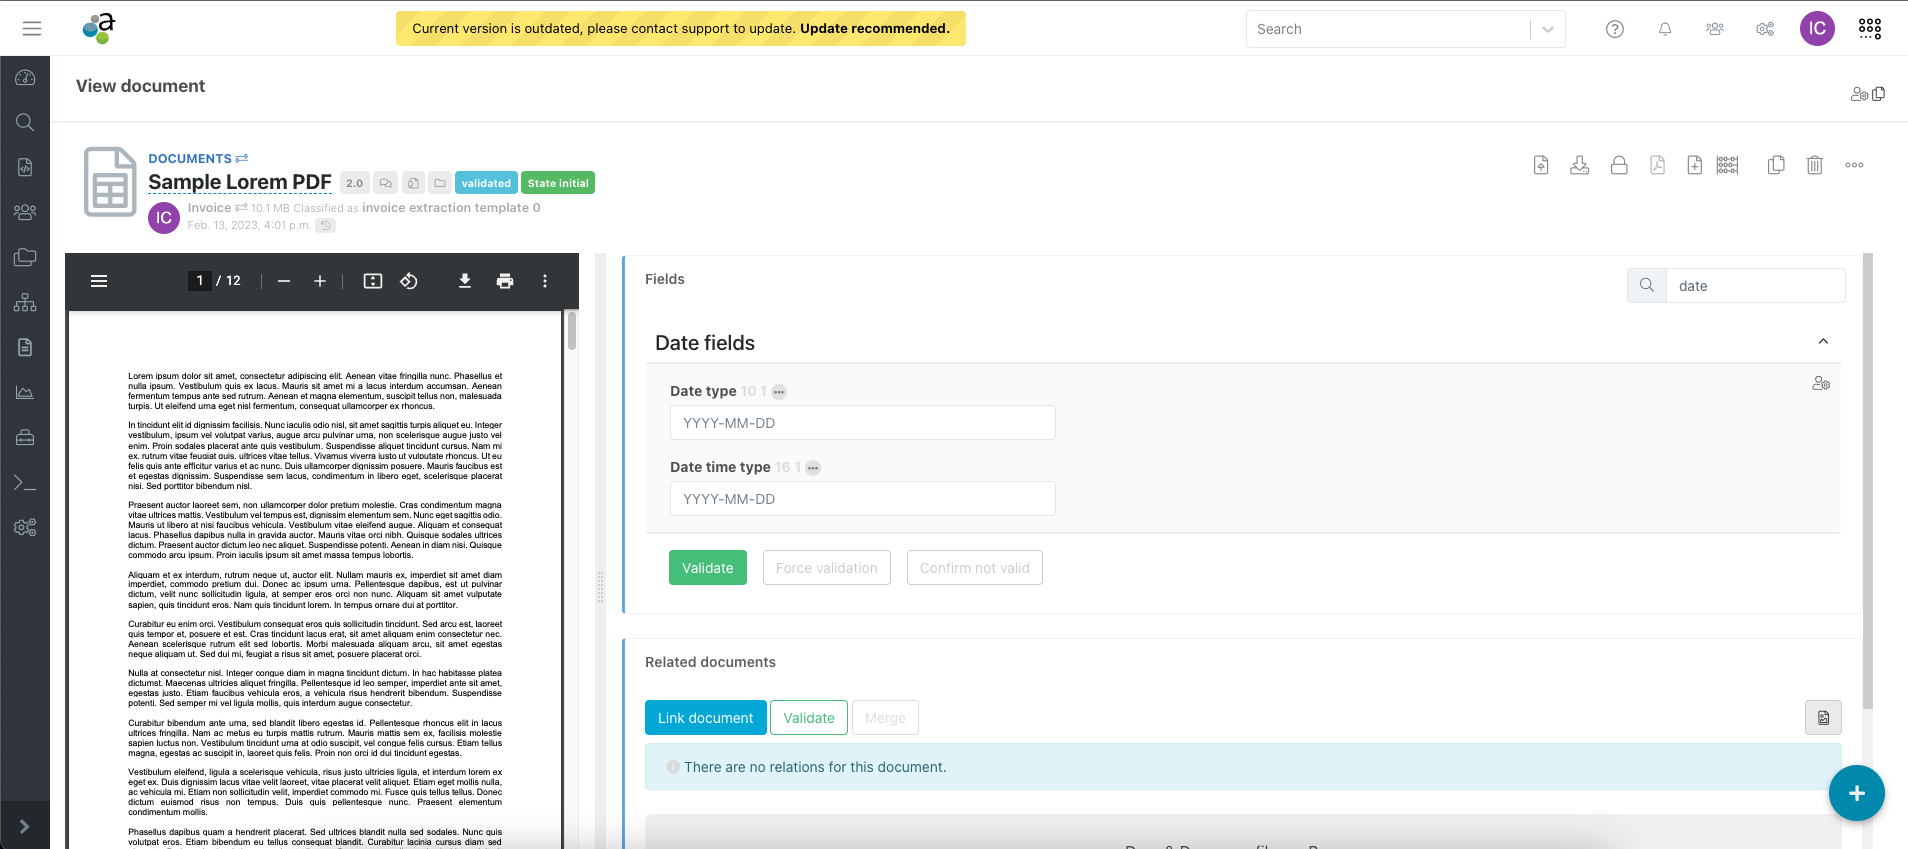Open the search box dropdown arrow
Screen dimensions: 1908x849
(1547, 29)
